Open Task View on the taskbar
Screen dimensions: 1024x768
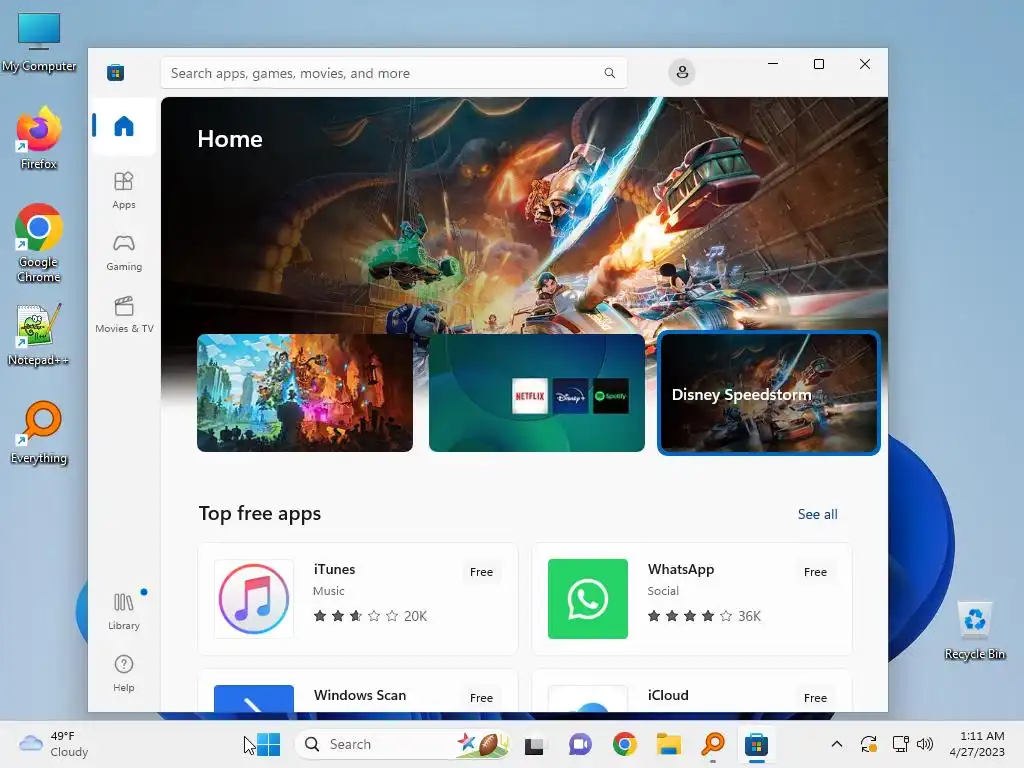point(534,744)
